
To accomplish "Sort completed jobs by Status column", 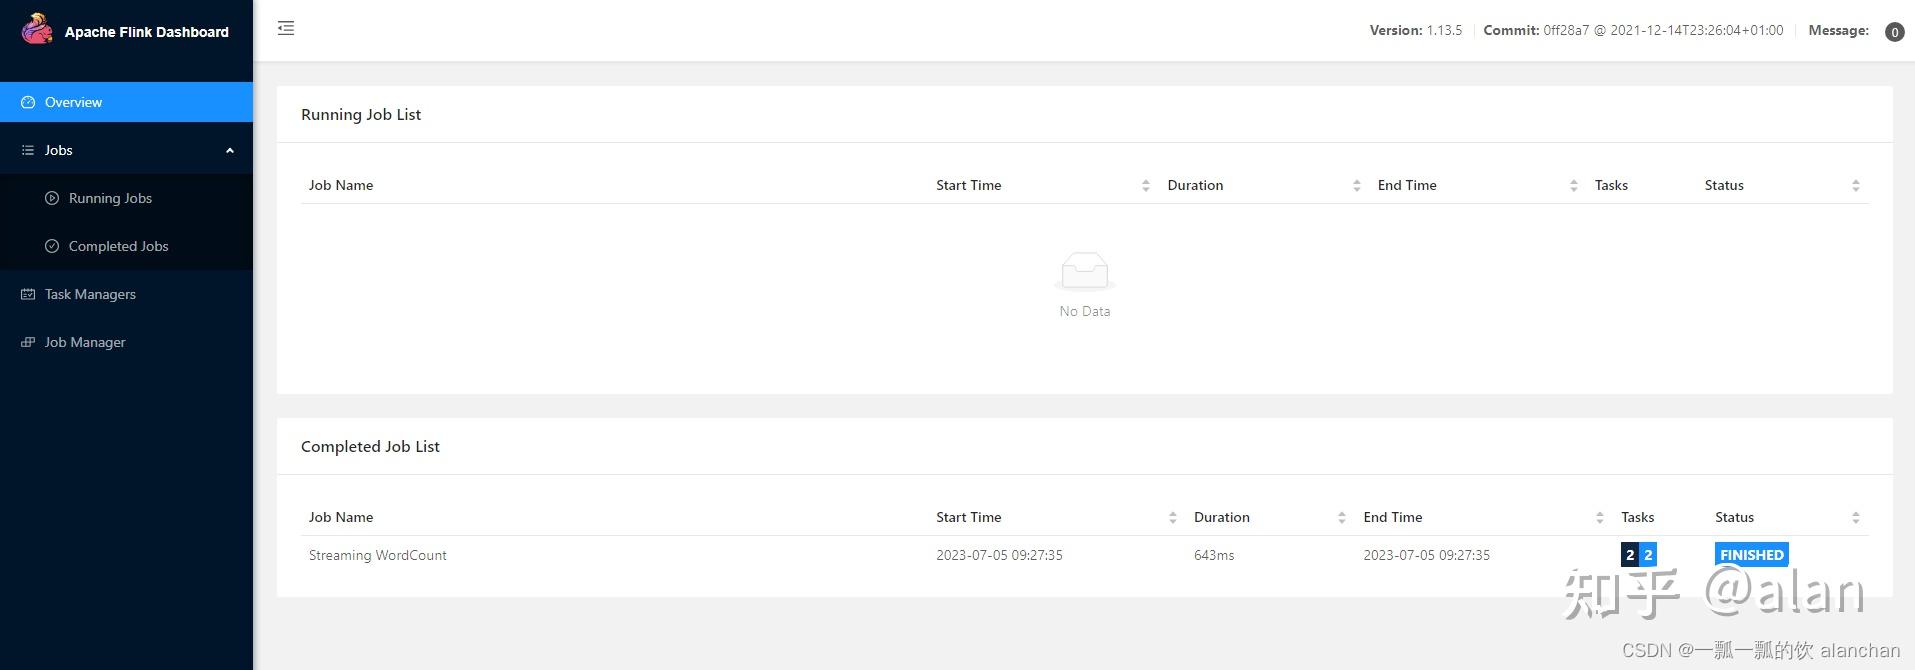I will (1855, 518).
